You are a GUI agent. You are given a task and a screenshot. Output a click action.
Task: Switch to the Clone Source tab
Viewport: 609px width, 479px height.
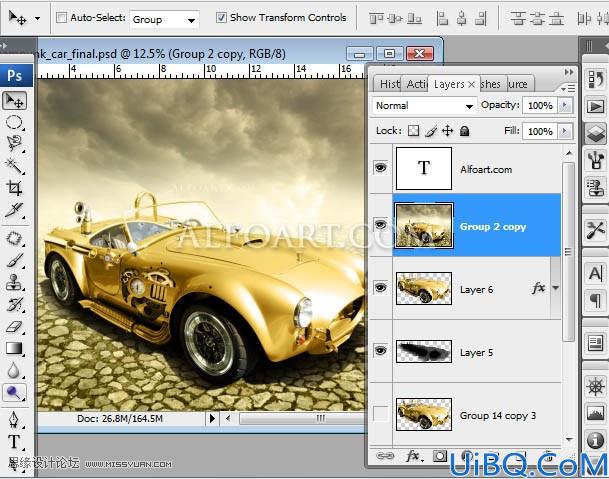click(x=518, y=84)
